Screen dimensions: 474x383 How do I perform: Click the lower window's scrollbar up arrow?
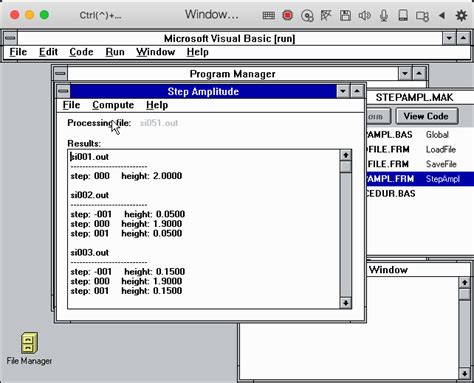[464, 283]
